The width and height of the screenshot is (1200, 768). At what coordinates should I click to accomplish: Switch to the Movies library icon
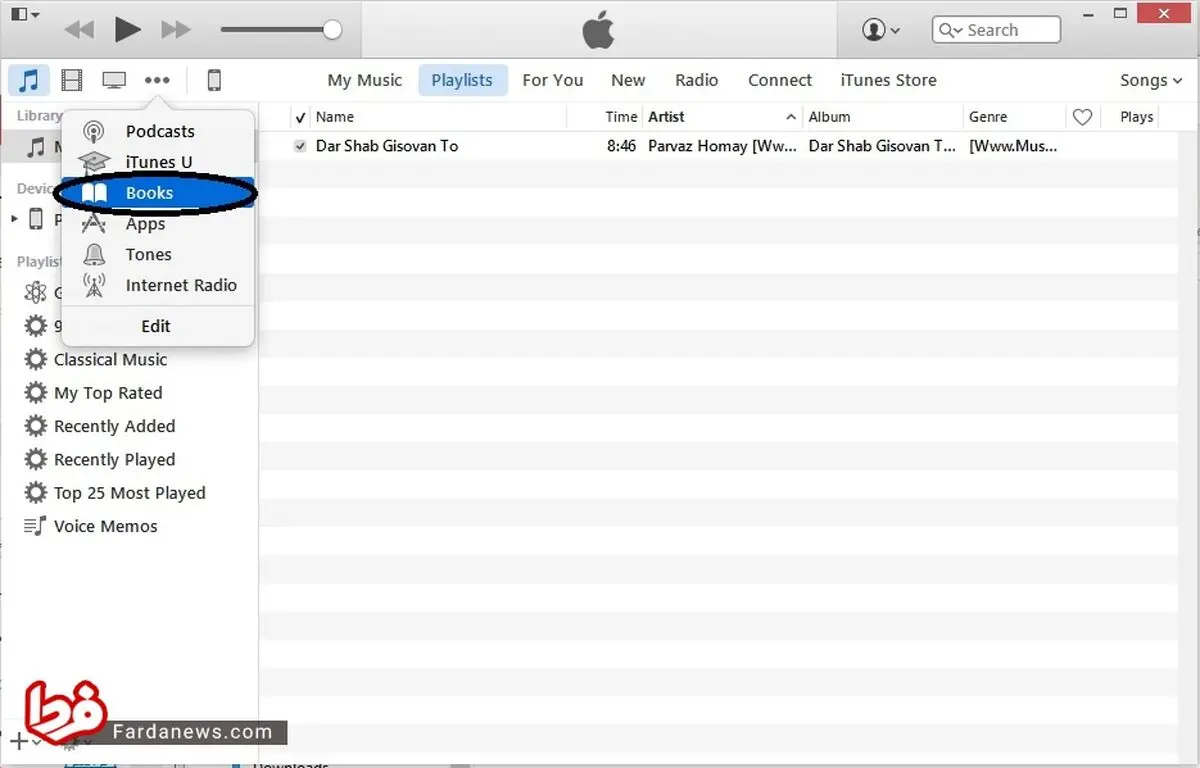71,80
